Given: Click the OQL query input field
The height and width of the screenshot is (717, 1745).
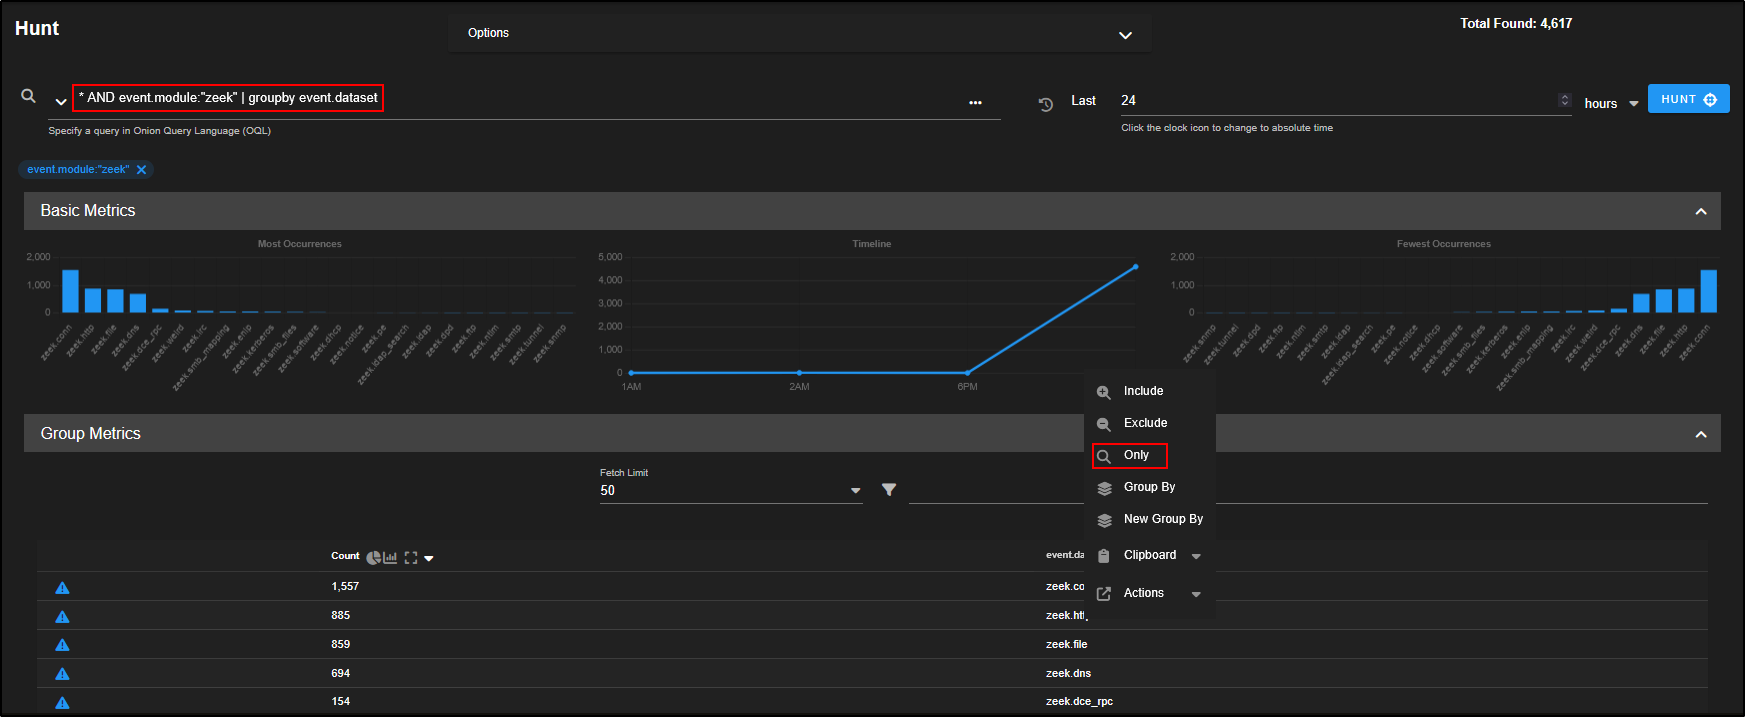Looking at the screenshot, I should [x=600, y=98].
